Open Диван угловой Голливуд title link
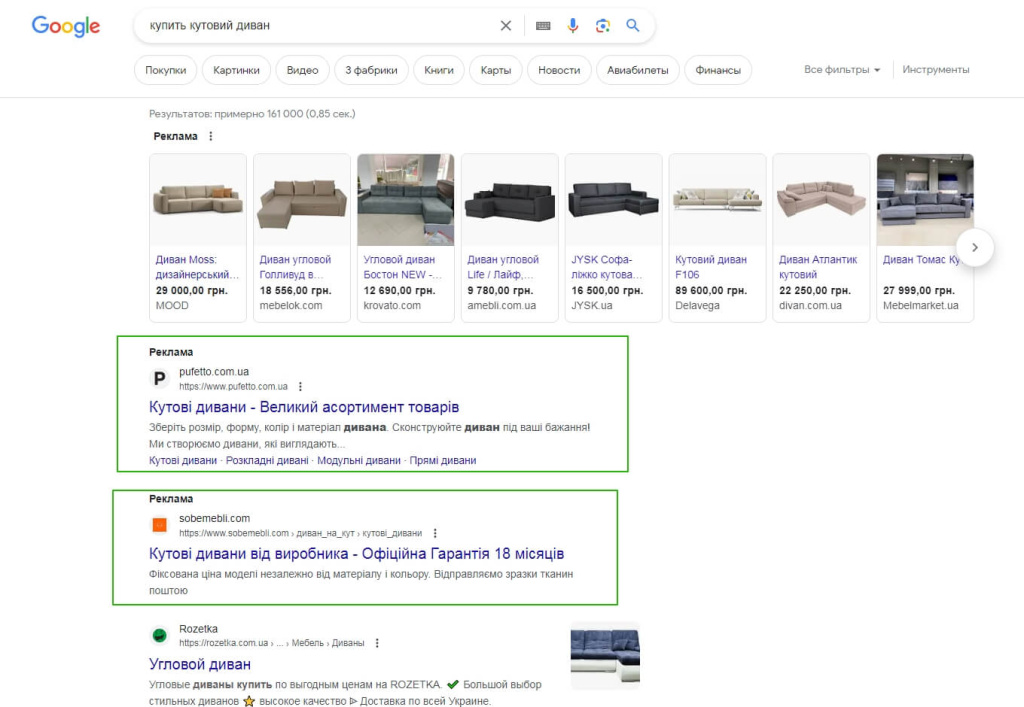Image resolution: width=1024 pixels, height=707 pixels. (295, 267)
